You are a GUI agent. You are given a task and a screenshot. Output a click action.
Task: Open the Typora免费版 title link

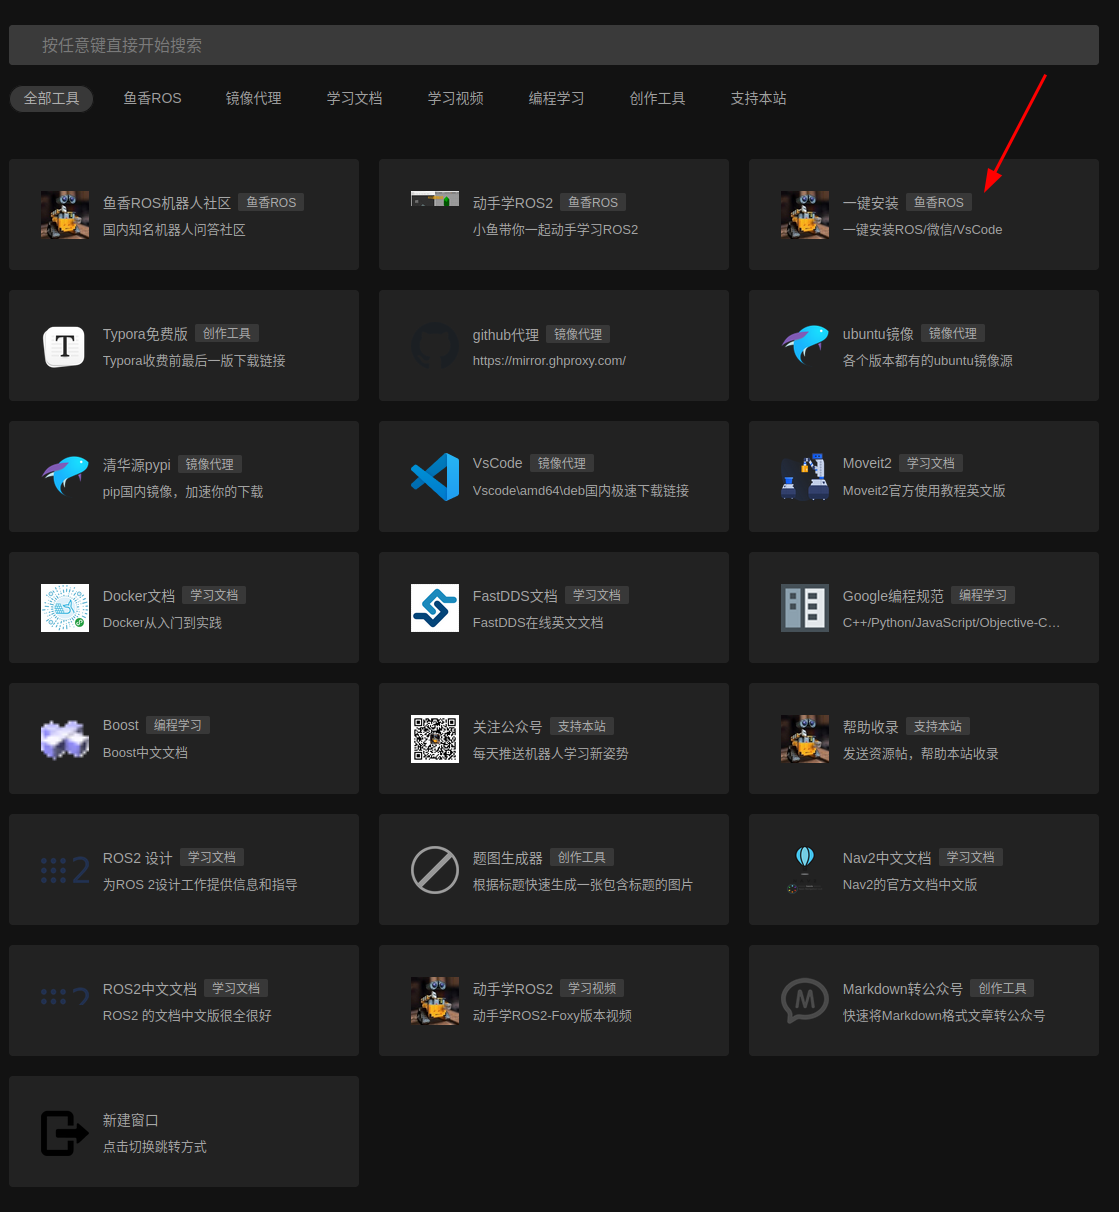point(145,334)
